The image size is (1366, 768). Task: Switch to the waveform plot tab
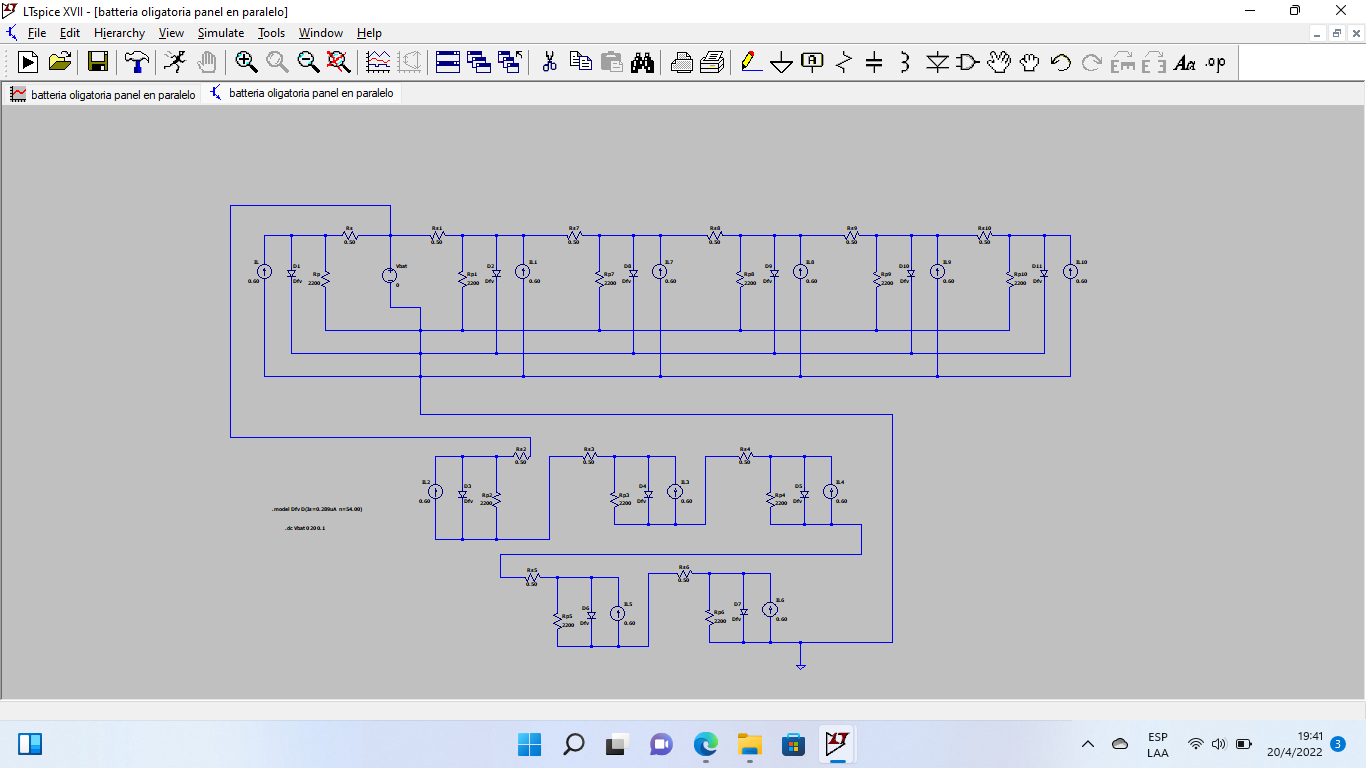pyautogui.click(x=103, y=94)
